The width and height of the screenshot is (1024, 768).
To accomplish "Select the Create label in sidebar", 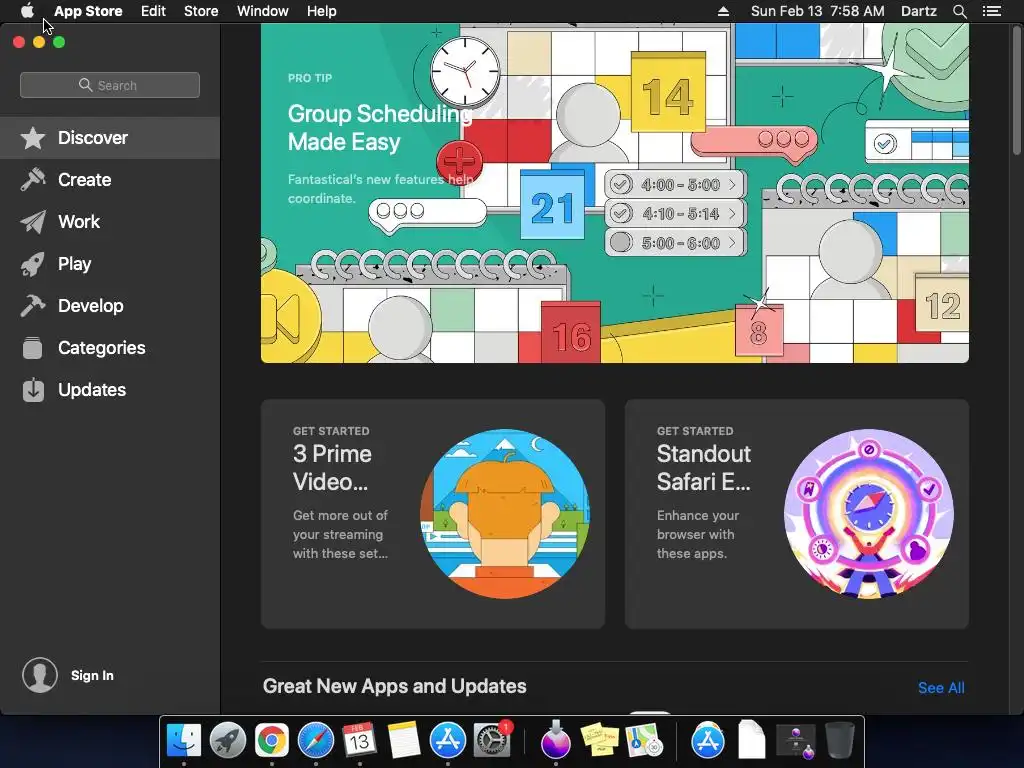I will [x=84, y=180].
